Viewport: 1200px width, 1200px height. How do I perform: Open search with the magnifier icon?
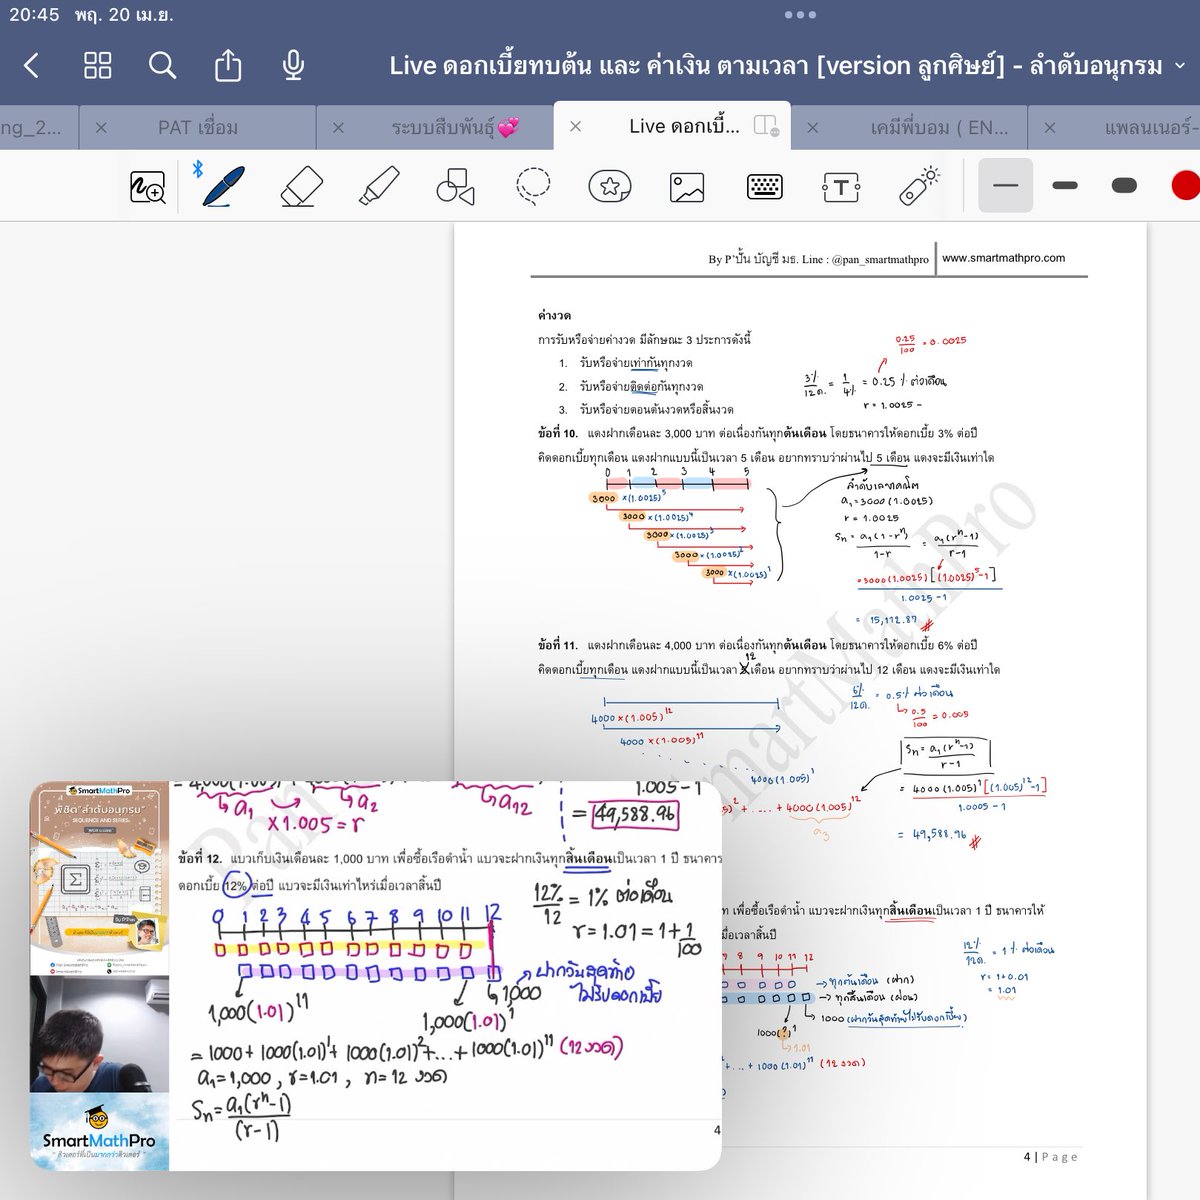point(162,66)
